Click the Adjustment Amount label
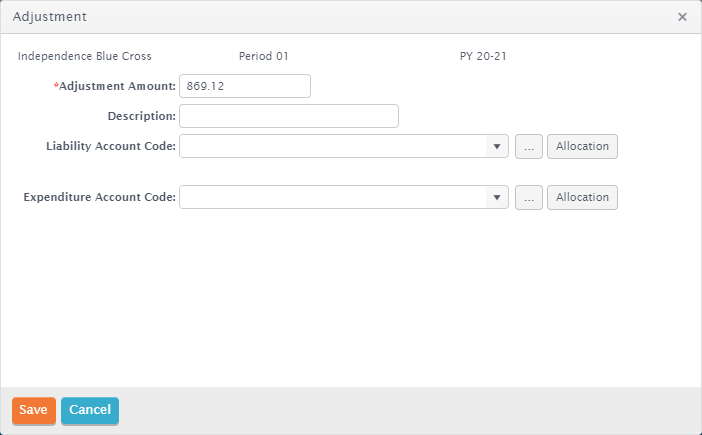702x435 pixels. click(115, 86)
